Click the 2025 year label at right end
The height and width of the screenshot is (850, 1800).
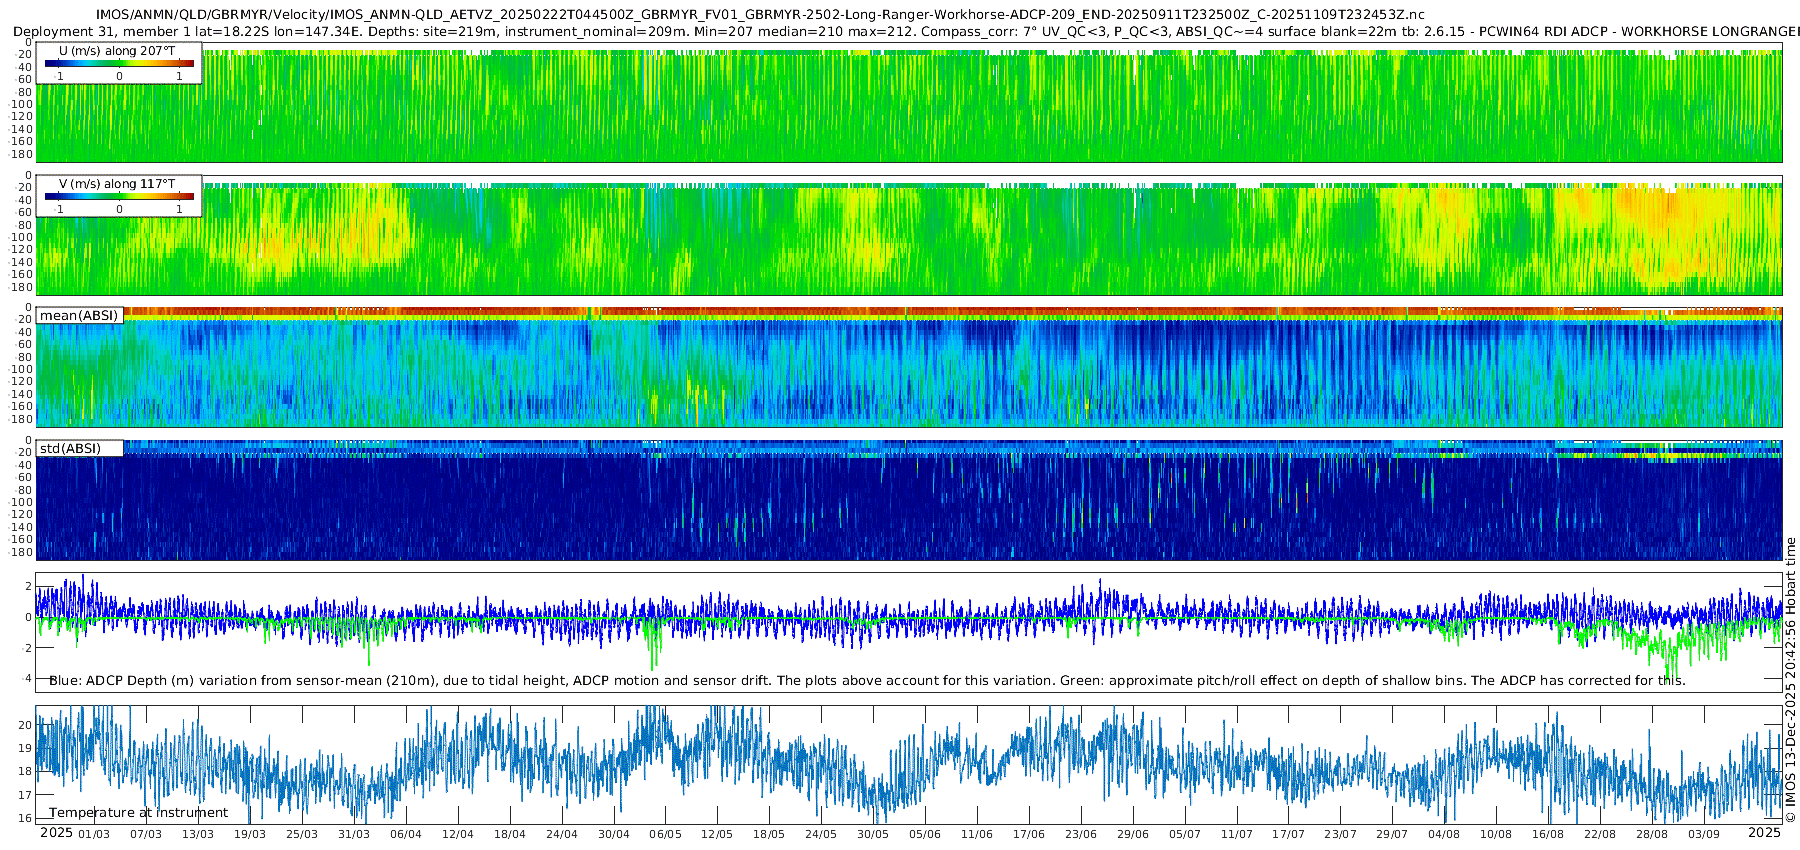click(1764, 833)
